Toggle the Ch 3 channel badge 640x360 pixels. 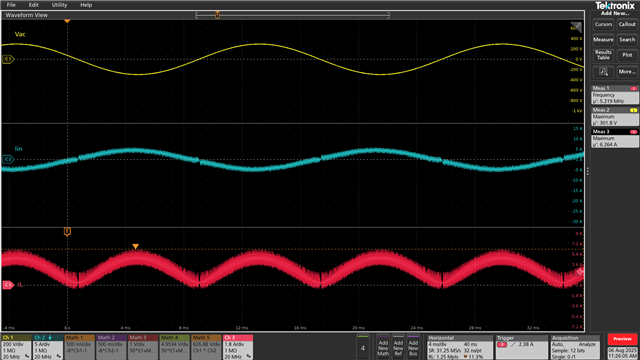point(238,347)
